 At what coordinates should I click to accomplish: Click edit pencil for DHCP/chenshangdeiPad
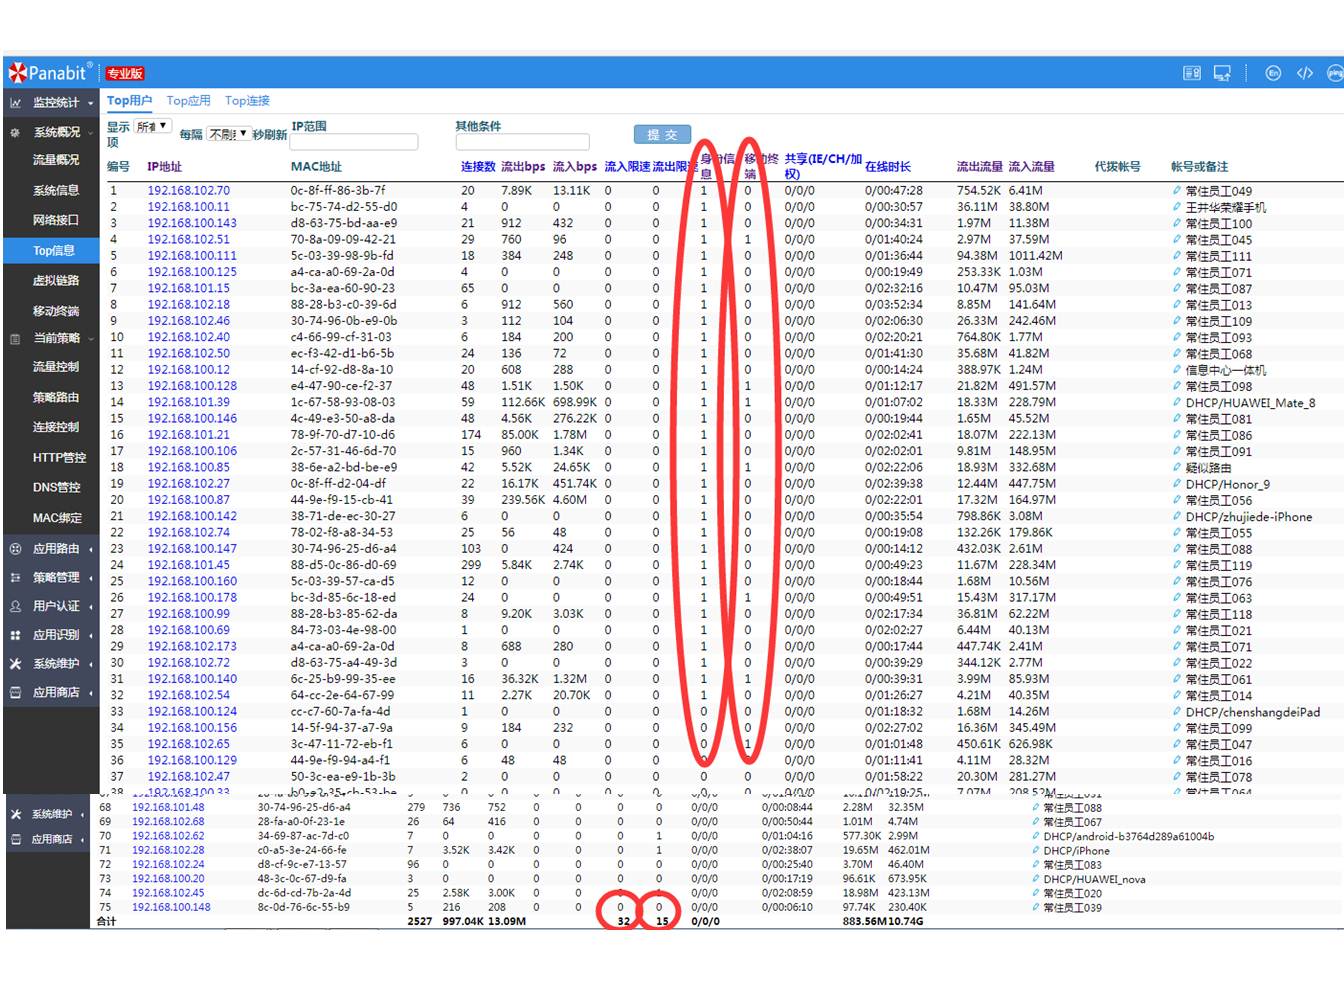click(1177, 711)
